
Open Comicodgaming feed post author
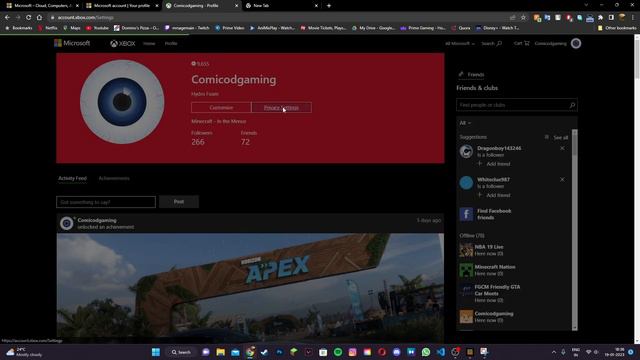97,220
